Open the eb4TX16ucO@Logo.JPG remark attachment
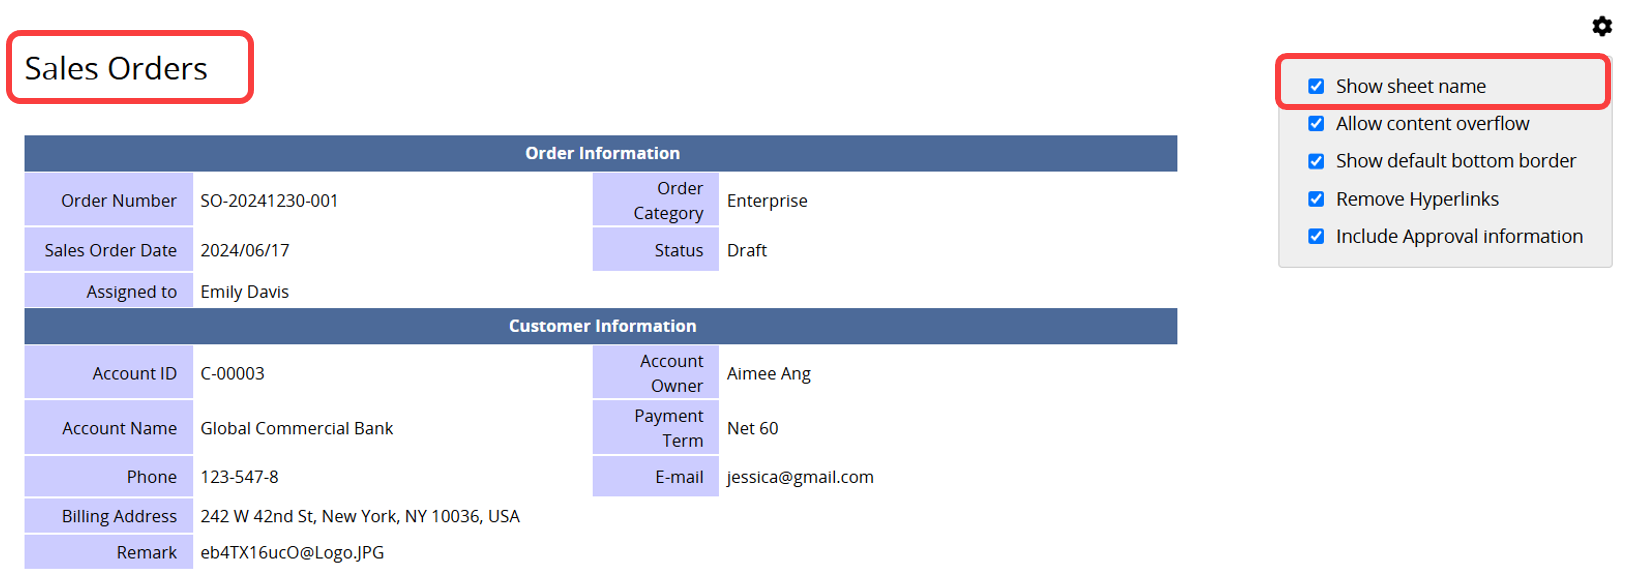1626x574 pixels. coord(292,552)
